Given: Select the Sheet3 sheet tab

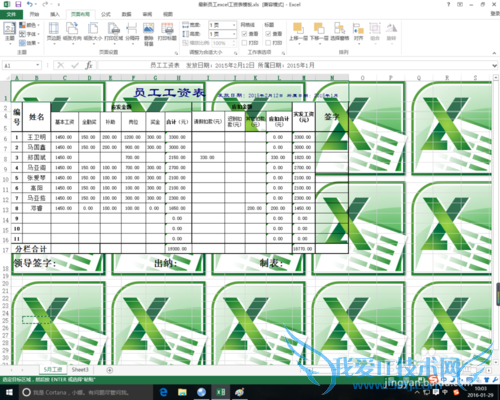Looking at the screenshot, I should (80, 370).
